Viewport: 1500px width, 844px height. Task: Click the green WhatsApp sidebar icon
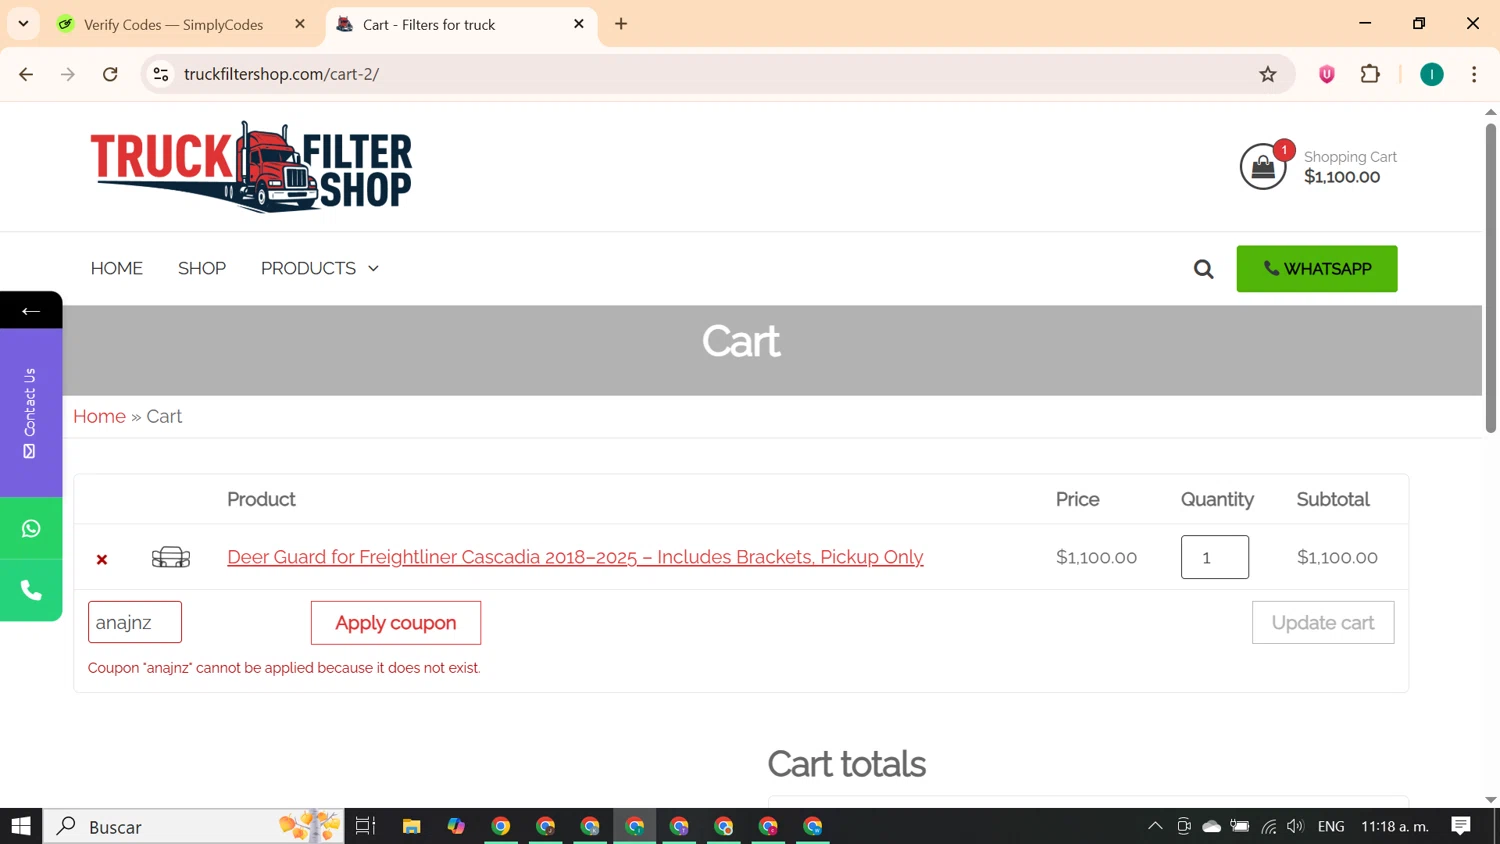point(31,528)
